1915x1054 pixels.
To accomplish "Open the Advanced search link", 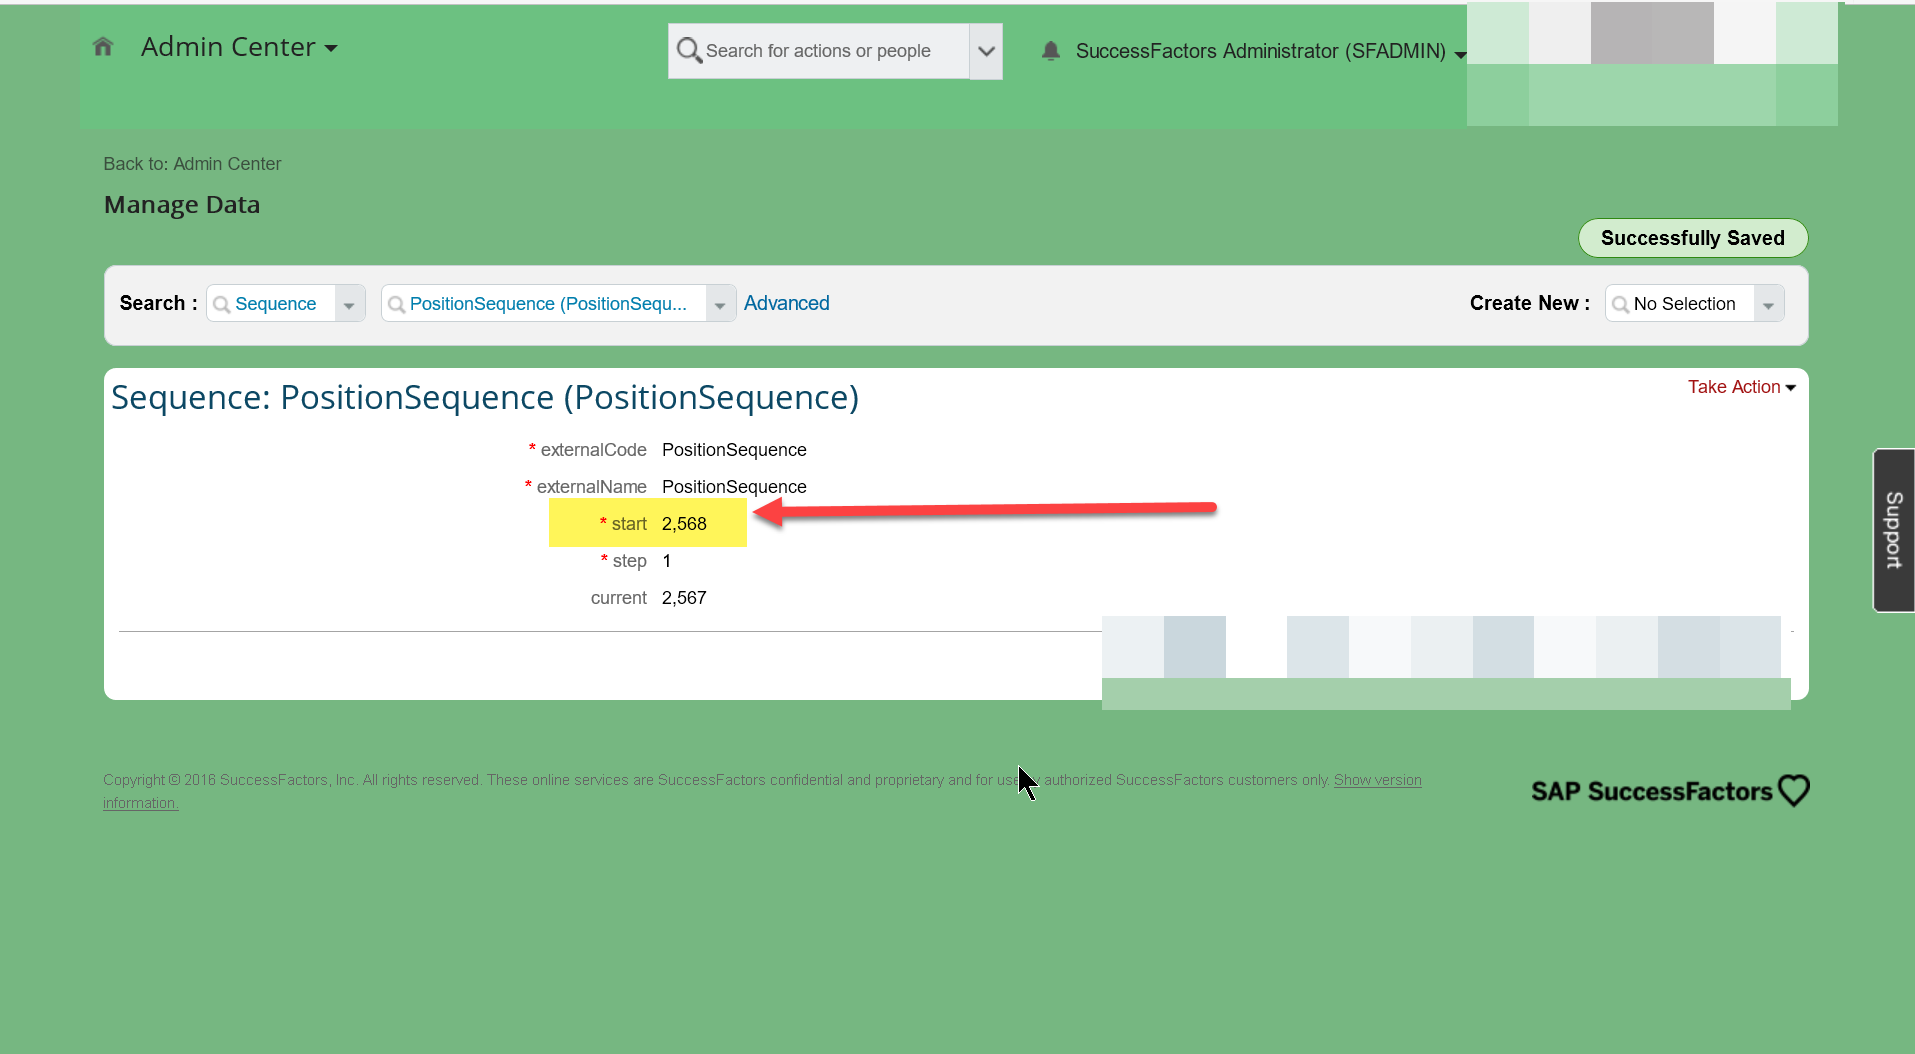I will point(786,303).
